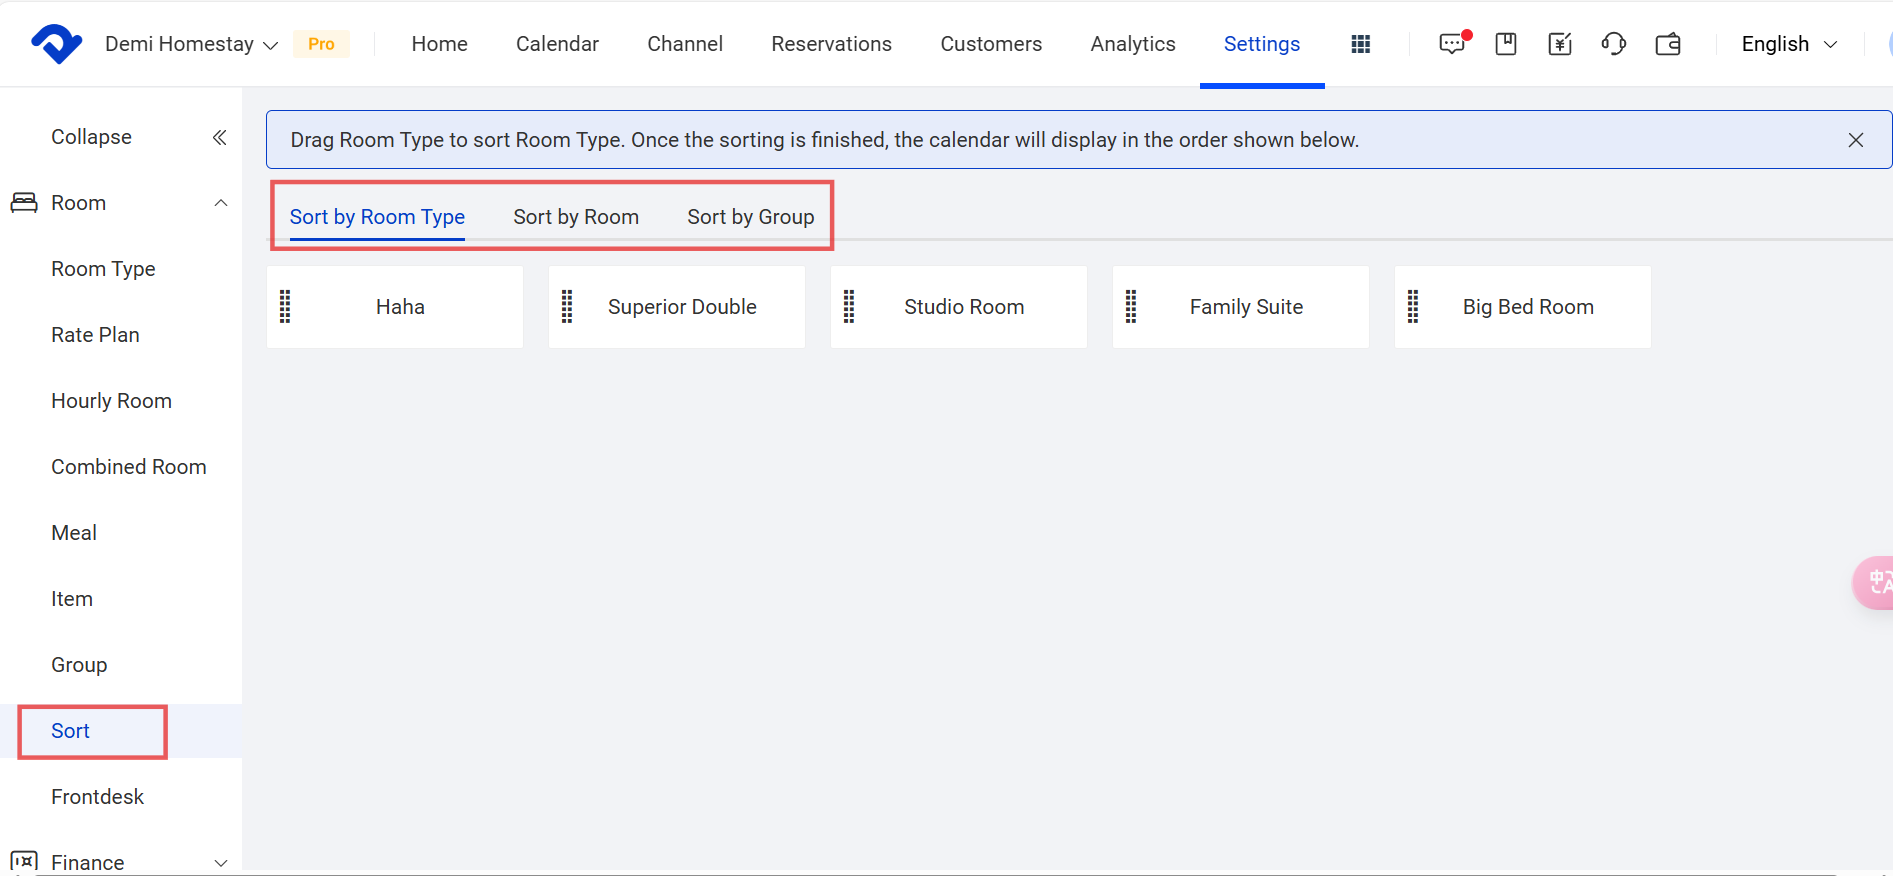Viewport: 1893px width, 876px height.
Task: Dismiss the drag room type info banner
Action: 1855,140
